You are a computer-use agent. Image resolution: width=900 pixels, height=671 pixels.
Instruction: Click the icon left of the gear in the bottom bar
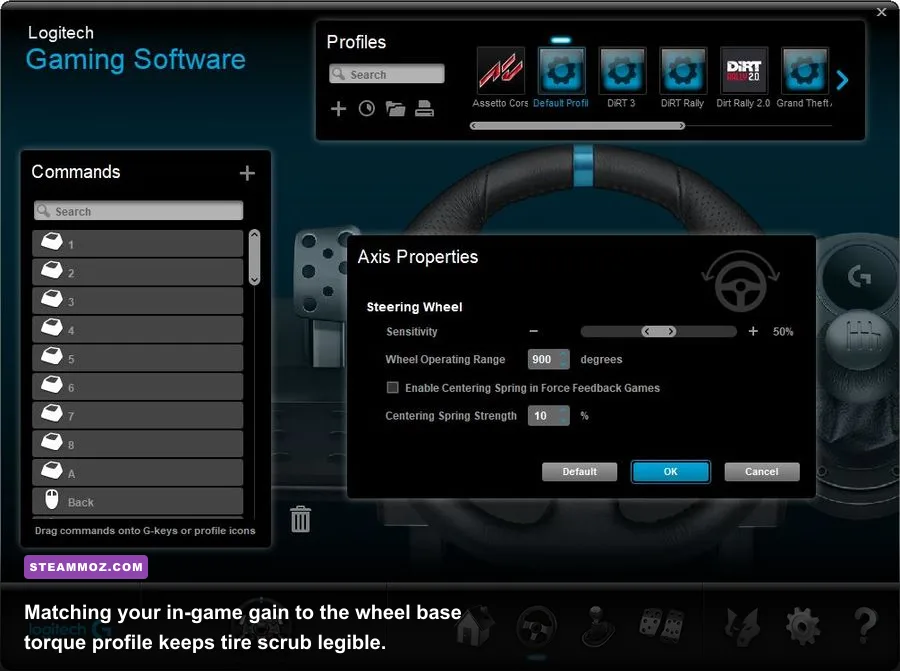(741, 626)
